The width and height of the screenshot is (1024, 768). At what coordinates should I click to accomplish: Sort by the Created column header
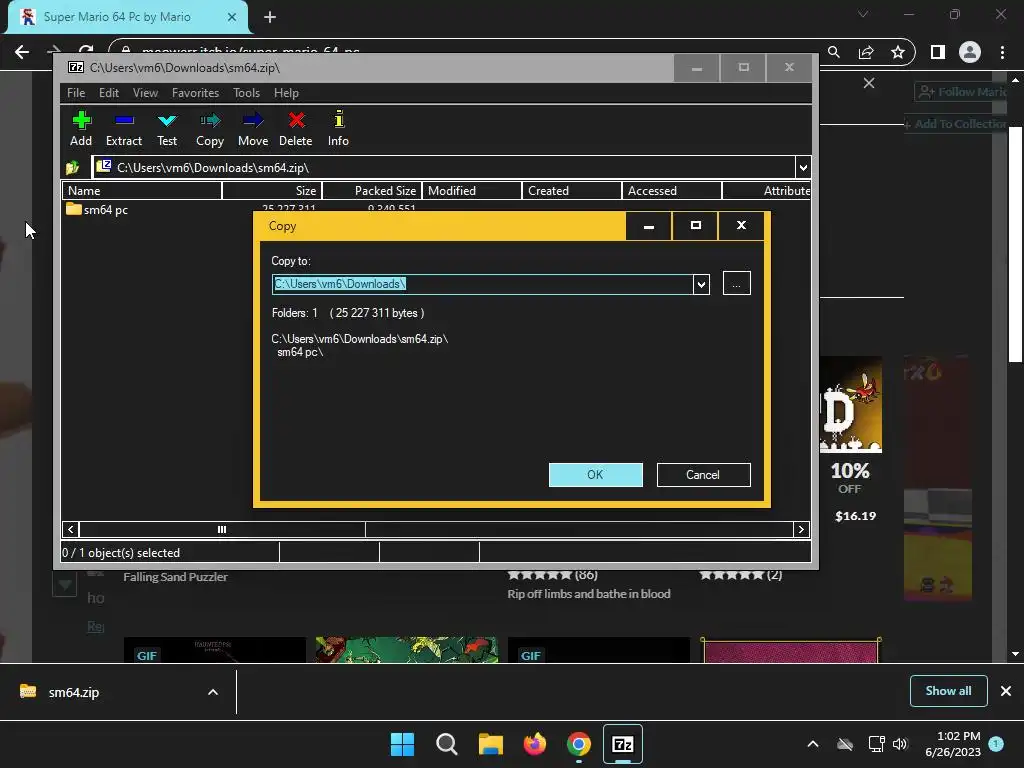572,191
